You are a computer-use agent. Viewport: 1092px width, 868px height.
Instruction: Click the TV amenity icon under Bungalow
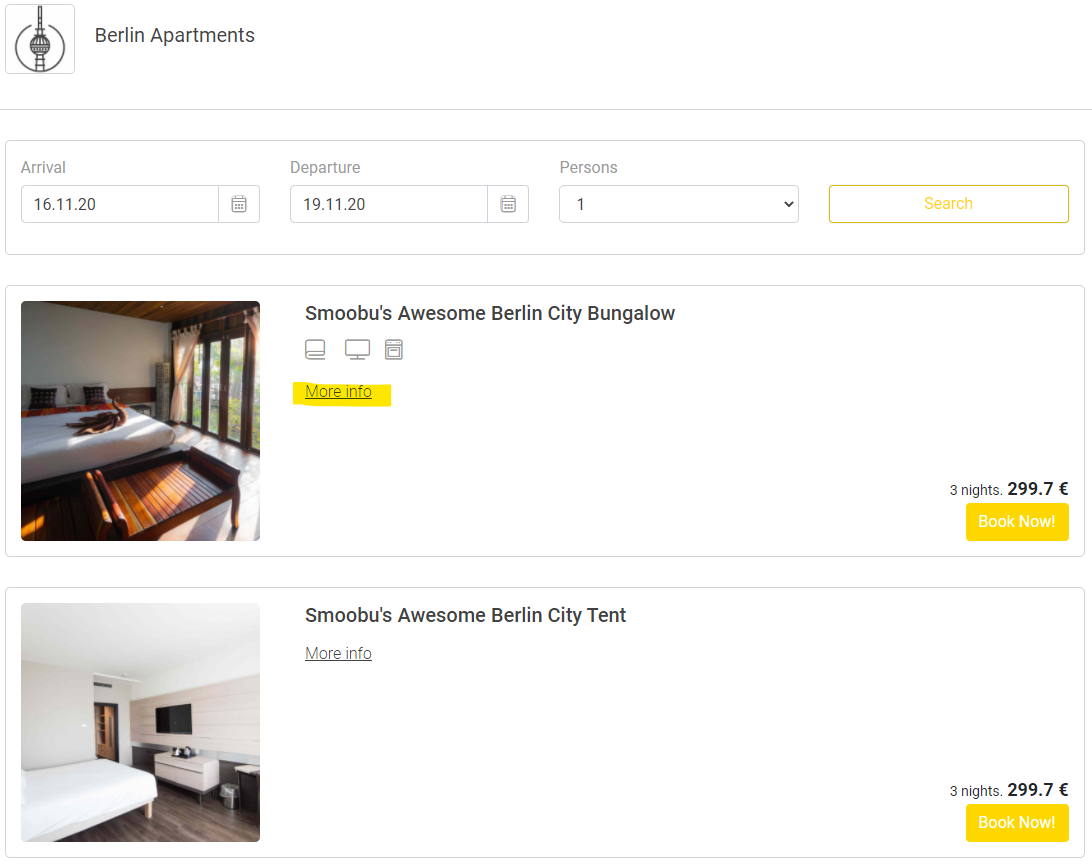(357, 349)
